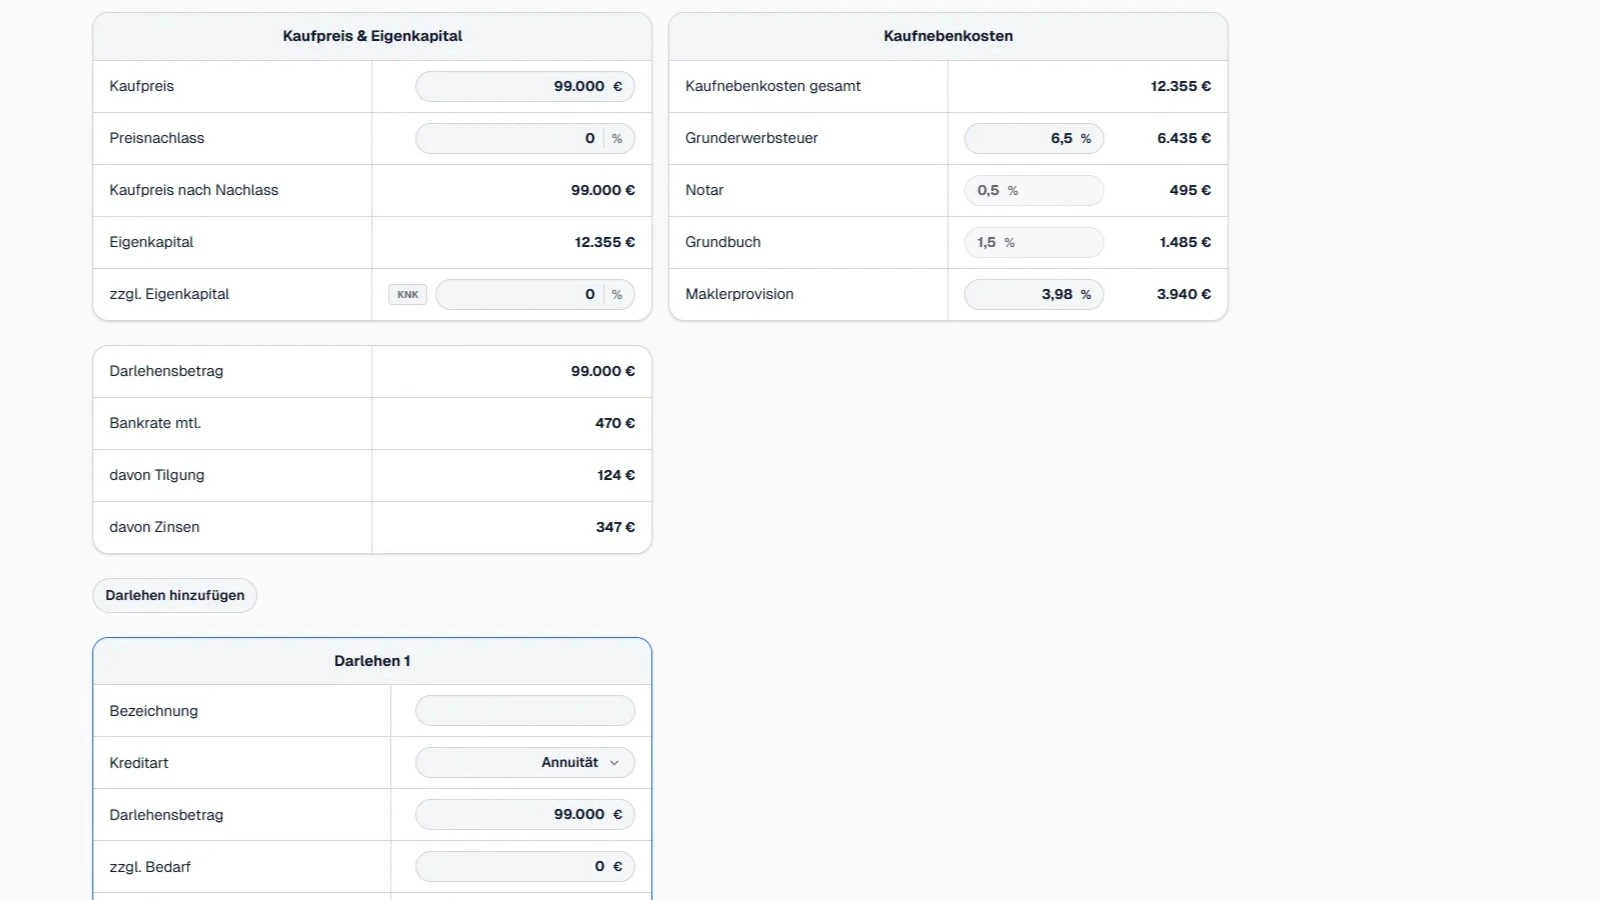The width and height of the screenshot is (1600, 900).
Task: Click the Kaufnebenkosten gesamt label
Action: pos(773,86)
